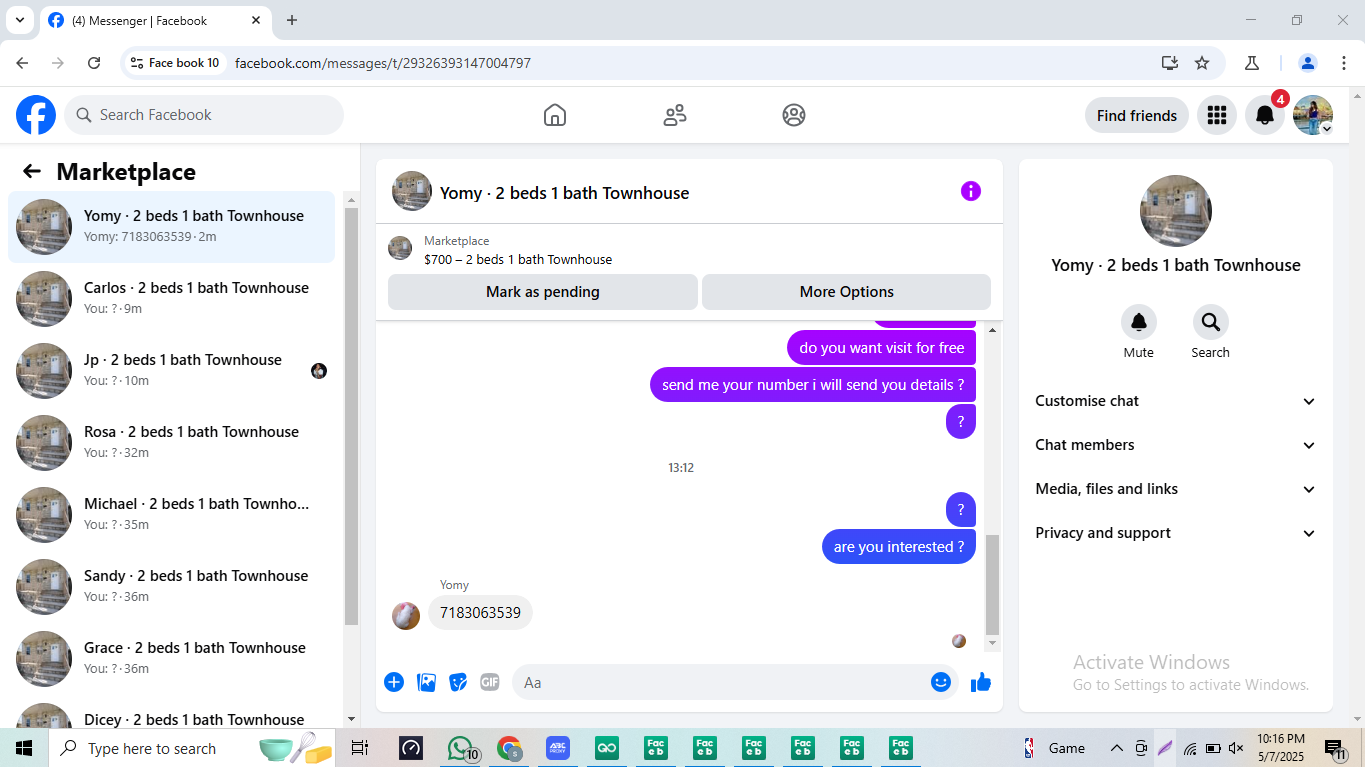Expand the Customise chat section
This screenshot has height=767, width=1365.
[x=1176, y=401]
